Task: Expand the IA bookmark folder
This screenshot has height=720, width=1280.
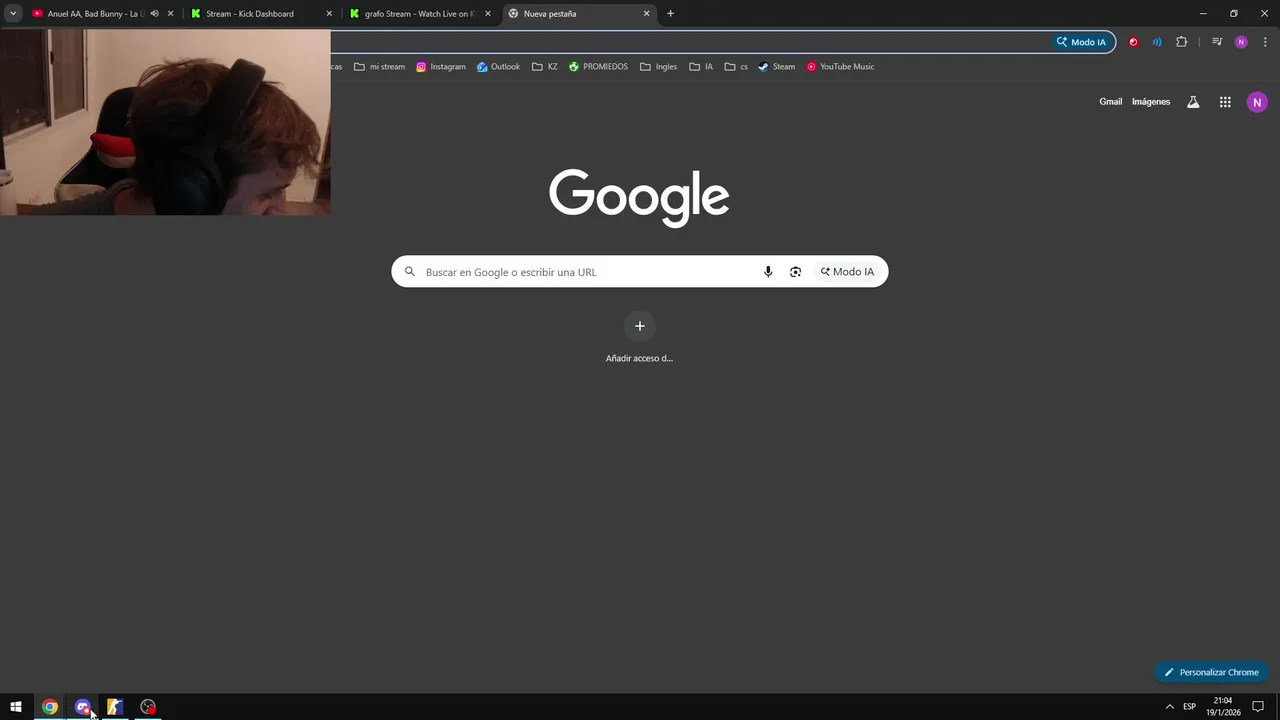Action: (701, 67)
